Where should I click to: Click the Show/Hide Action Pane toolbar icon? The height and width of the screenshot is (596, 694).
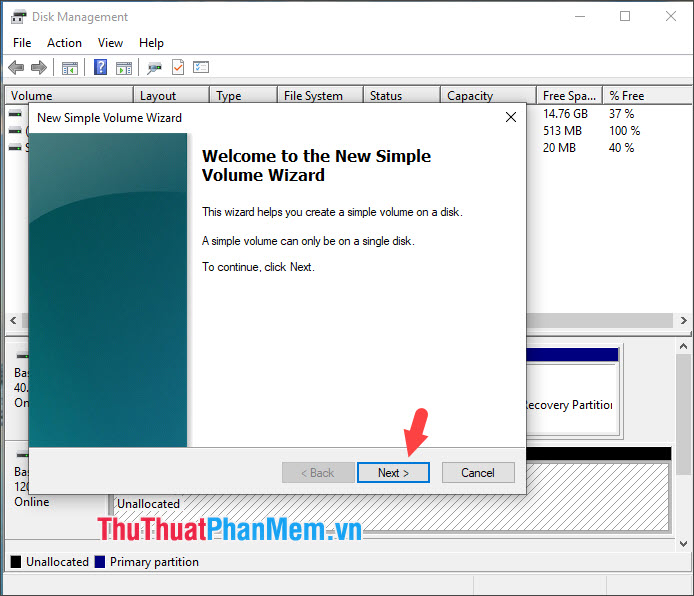pos(124,68)
